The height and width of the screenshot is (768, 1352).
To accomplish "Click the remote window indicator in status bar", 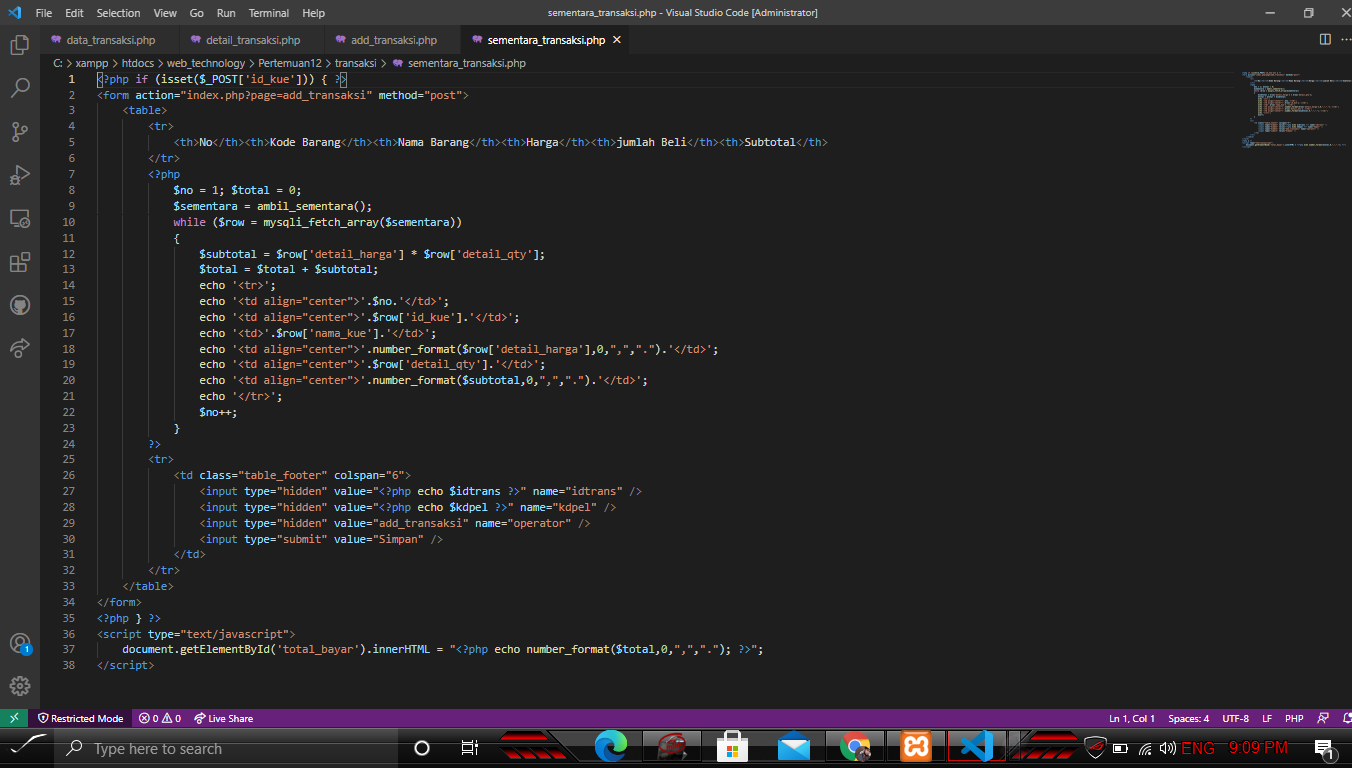I will pyautogui.click(x=14, y=718).
